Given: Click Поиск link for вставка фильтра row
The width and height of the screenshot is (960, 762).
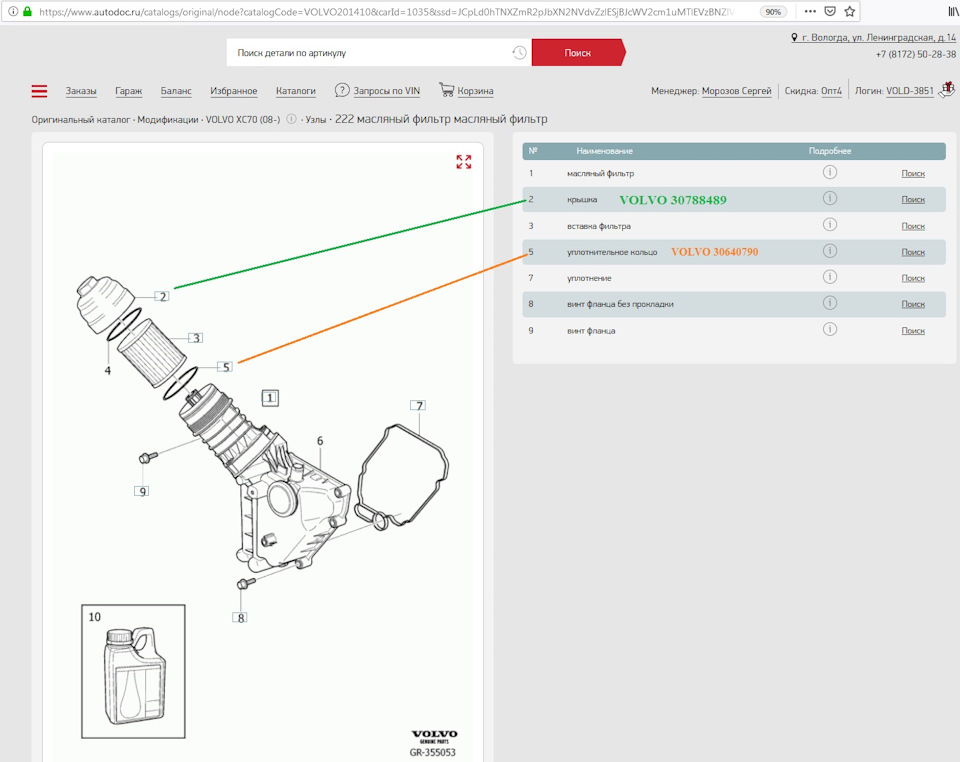Looking at the screenshot, I should (x=913, y=226).
